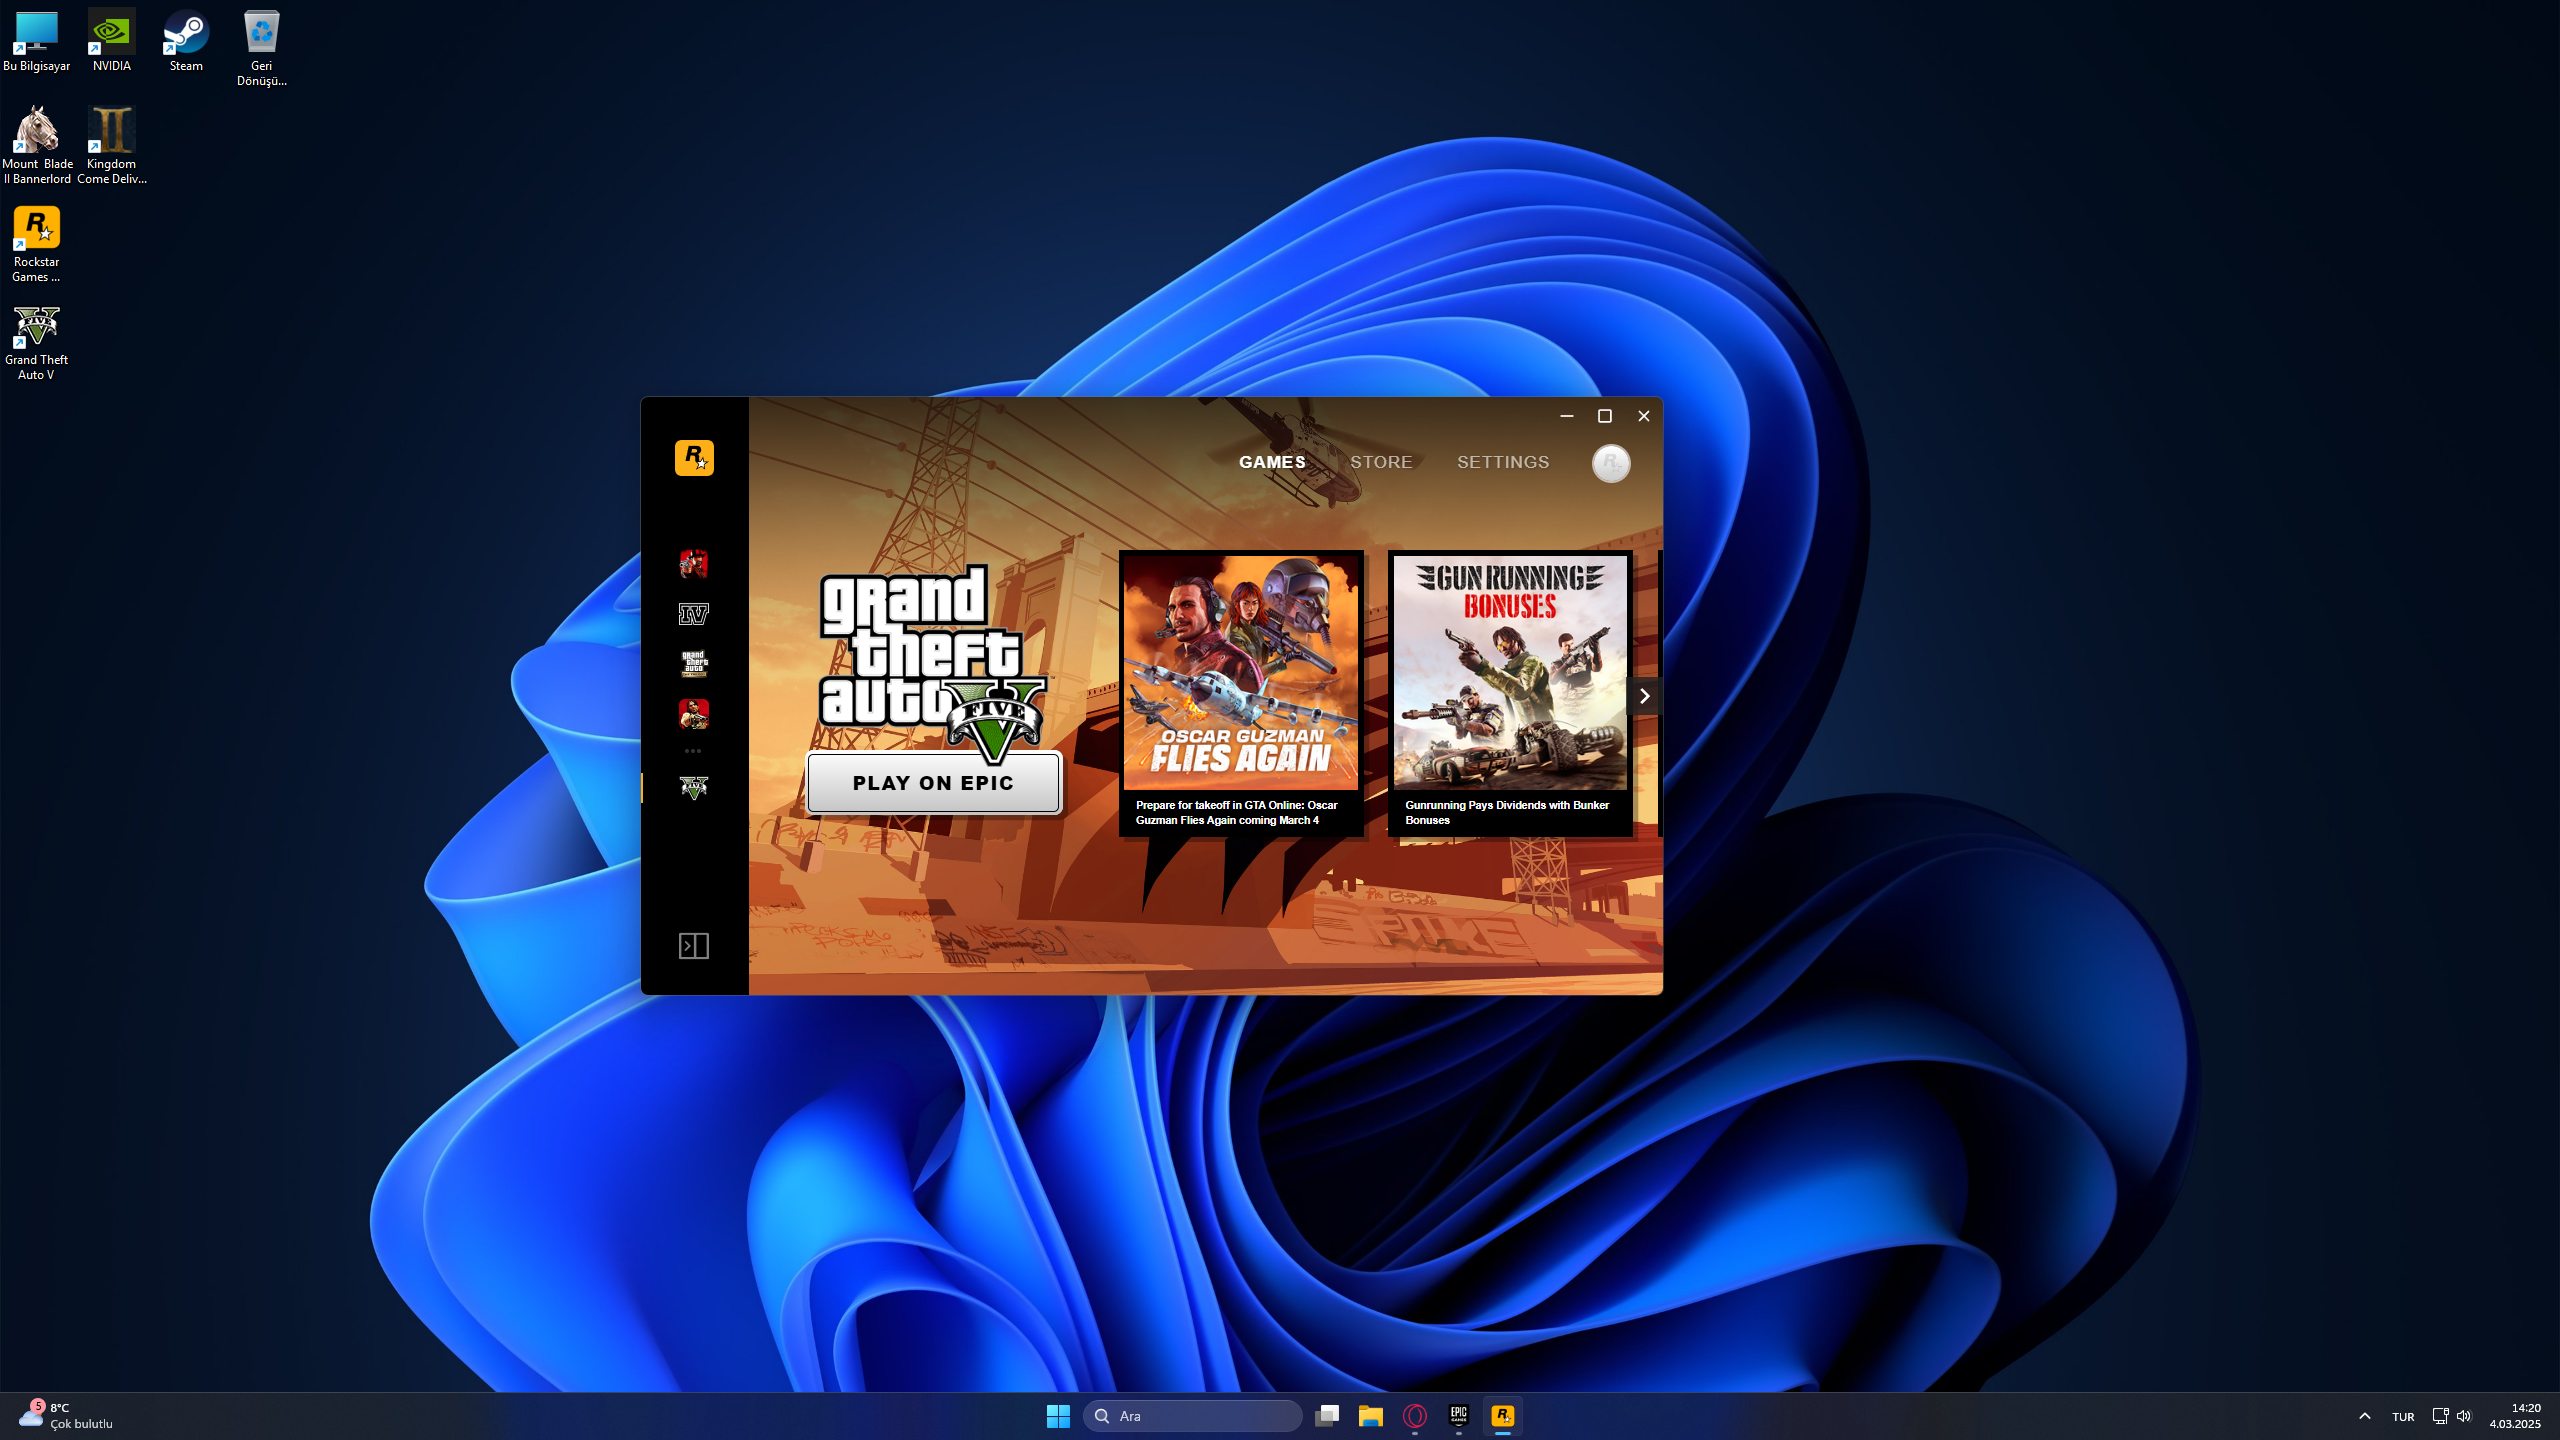This screenshot has height=1440, width=2560.
Task: Open Gunrunning Bonuses news card image
Action: point(1510,673)
